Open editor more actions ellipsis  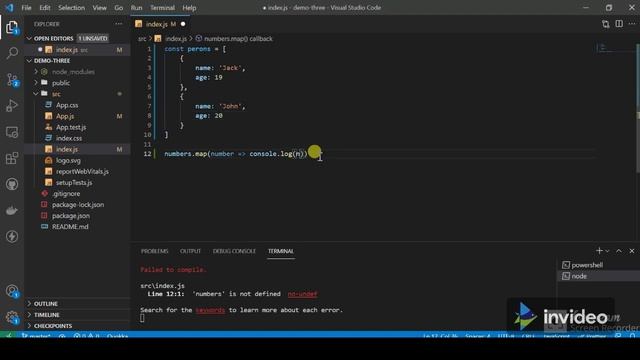tap(632, 24)
